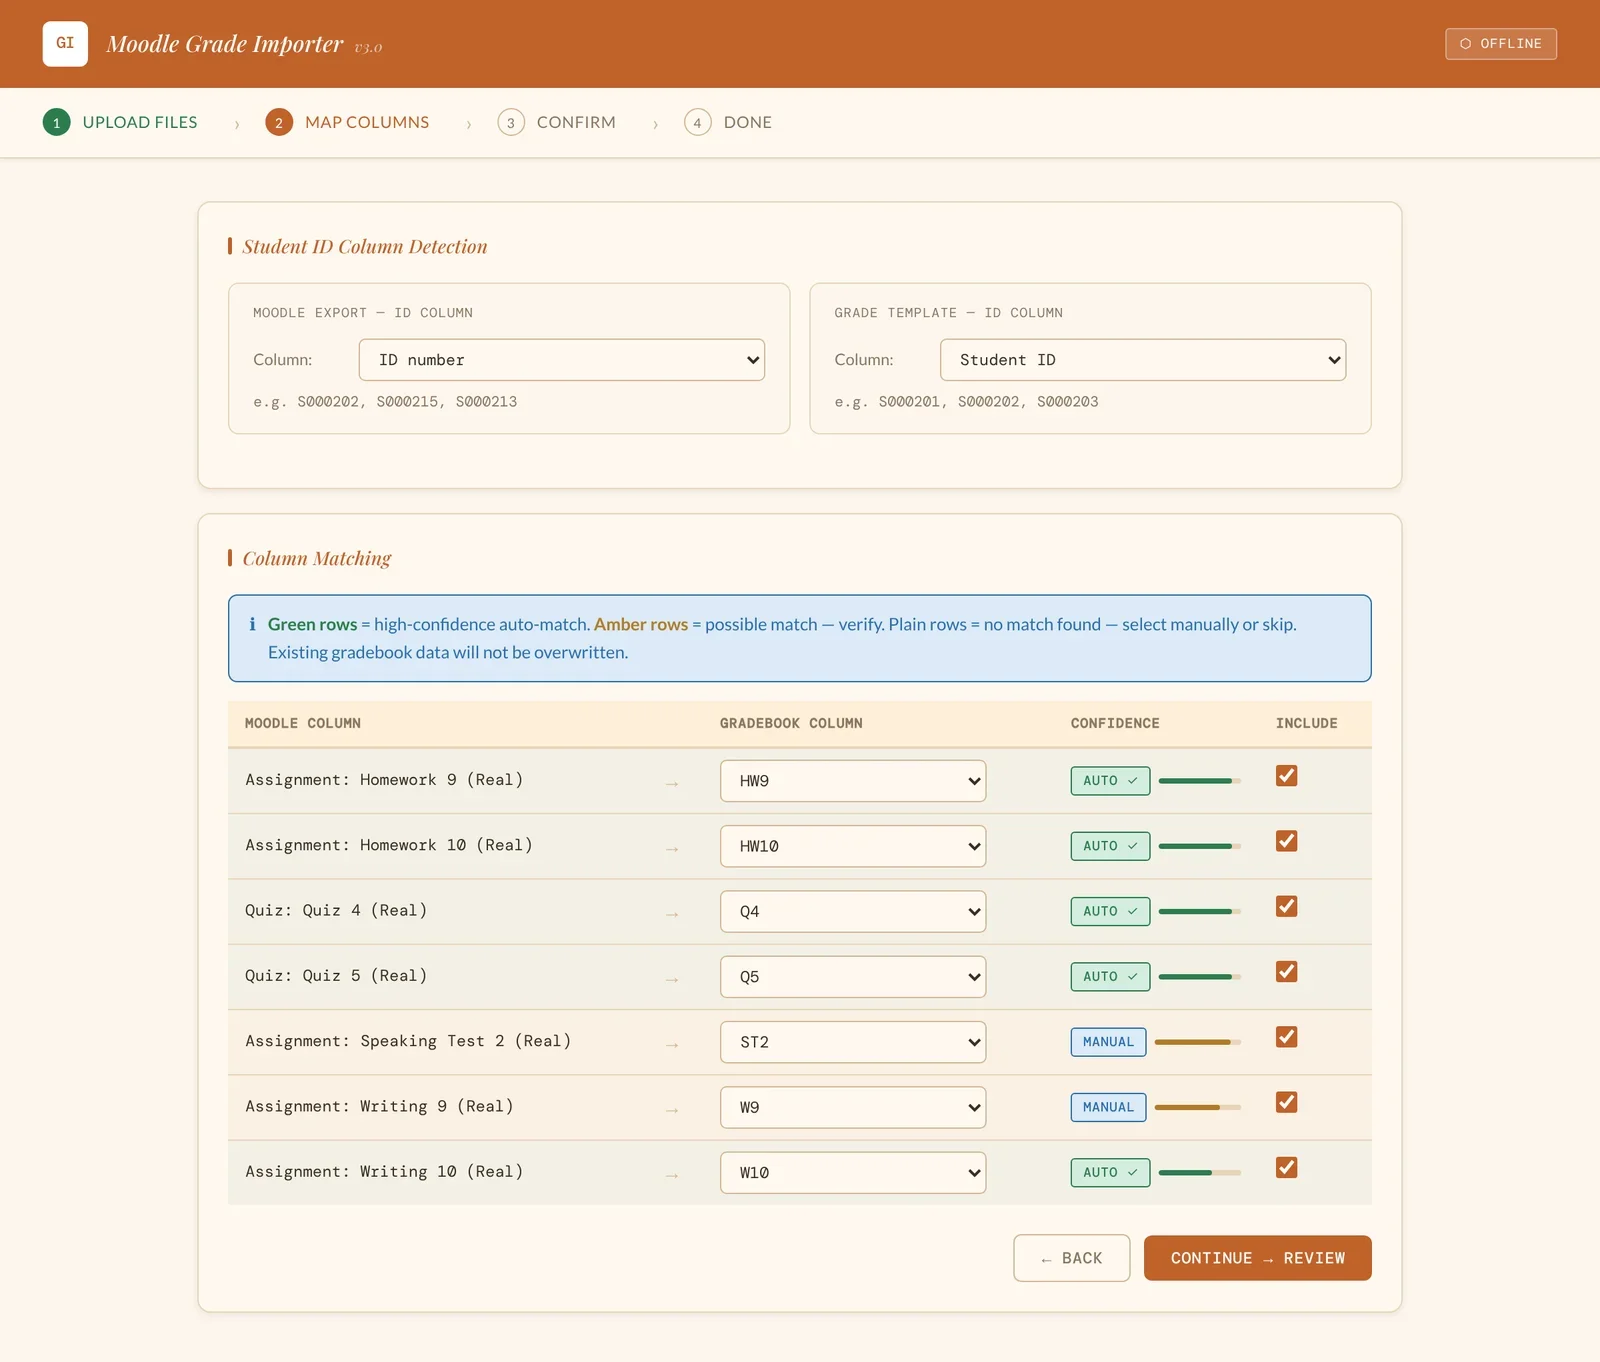
Task: Open the grade template Student ID dropdown
Action: click(x=1143, y=360)
